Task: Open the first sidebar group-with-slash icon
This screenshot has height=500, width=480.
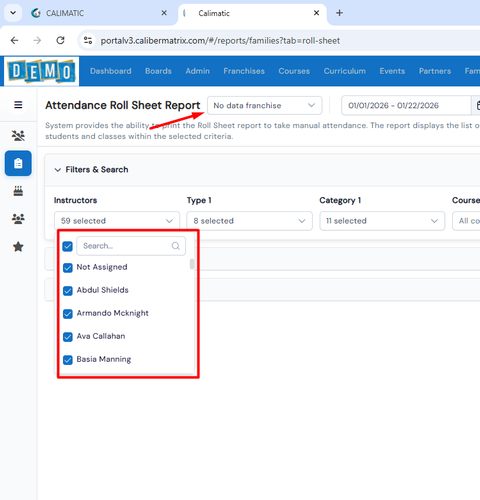Action: [x=18, y=136]
